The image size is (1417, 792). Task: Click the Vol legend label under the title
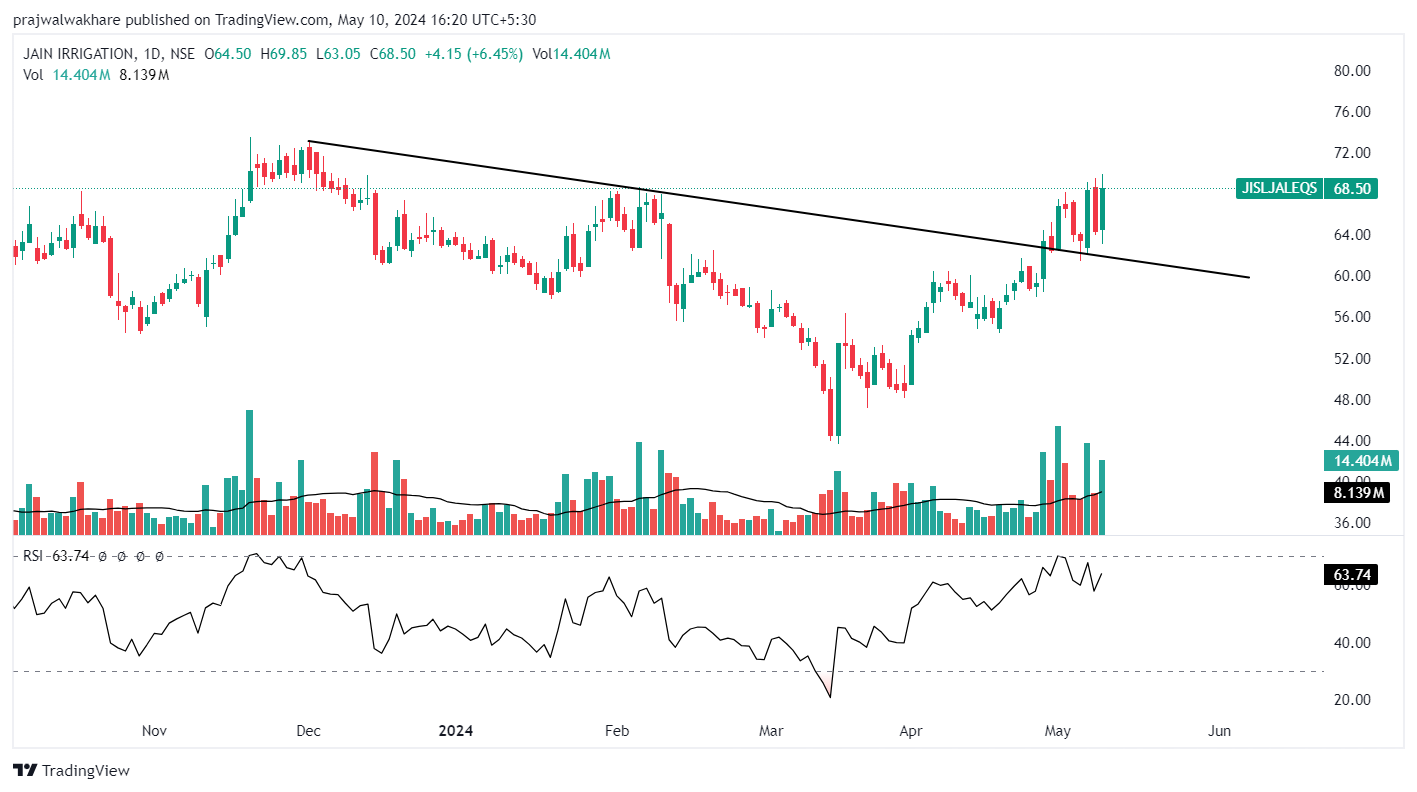pos(33,75)
